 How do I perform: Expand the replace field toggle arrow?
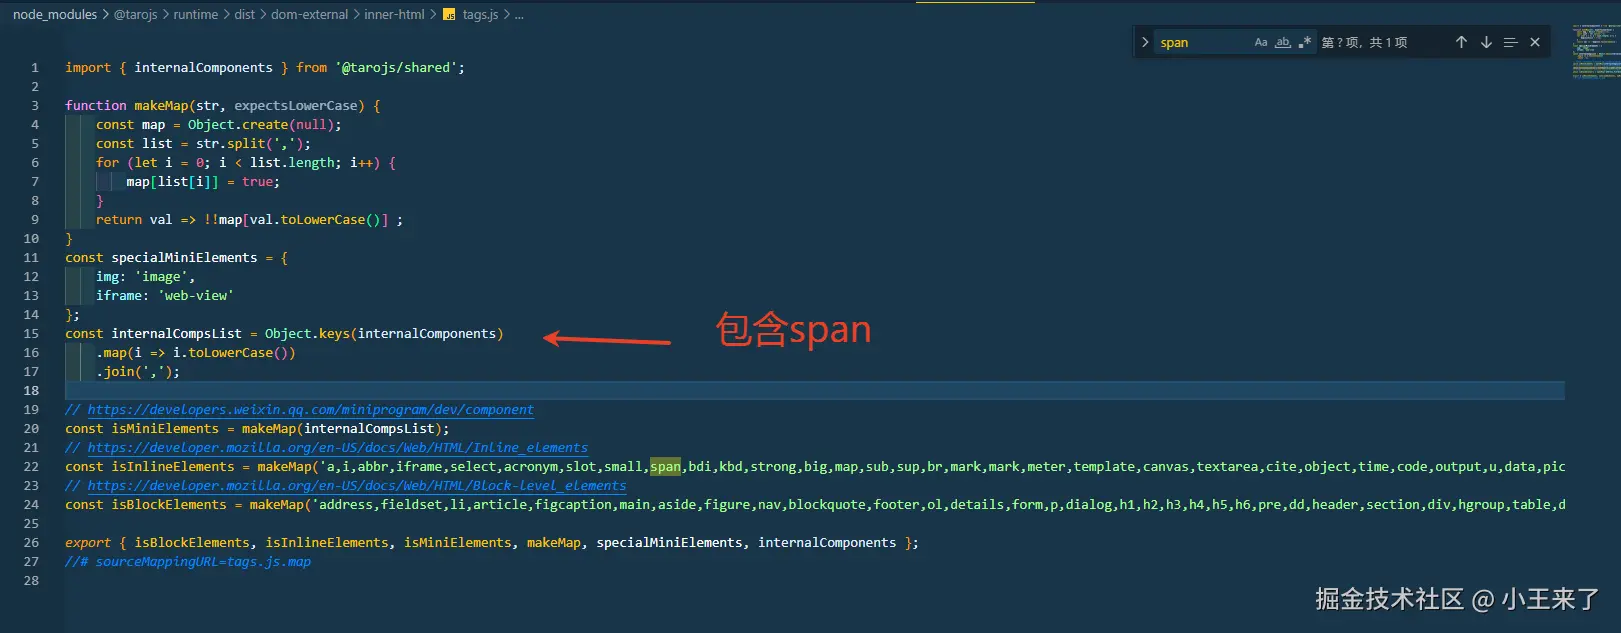point(1145,42)
